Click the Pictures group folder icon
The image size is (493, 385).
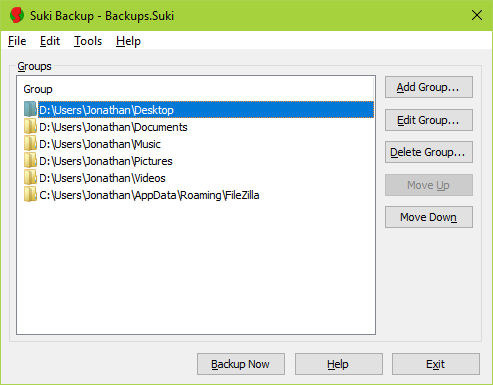pos(30,160)
